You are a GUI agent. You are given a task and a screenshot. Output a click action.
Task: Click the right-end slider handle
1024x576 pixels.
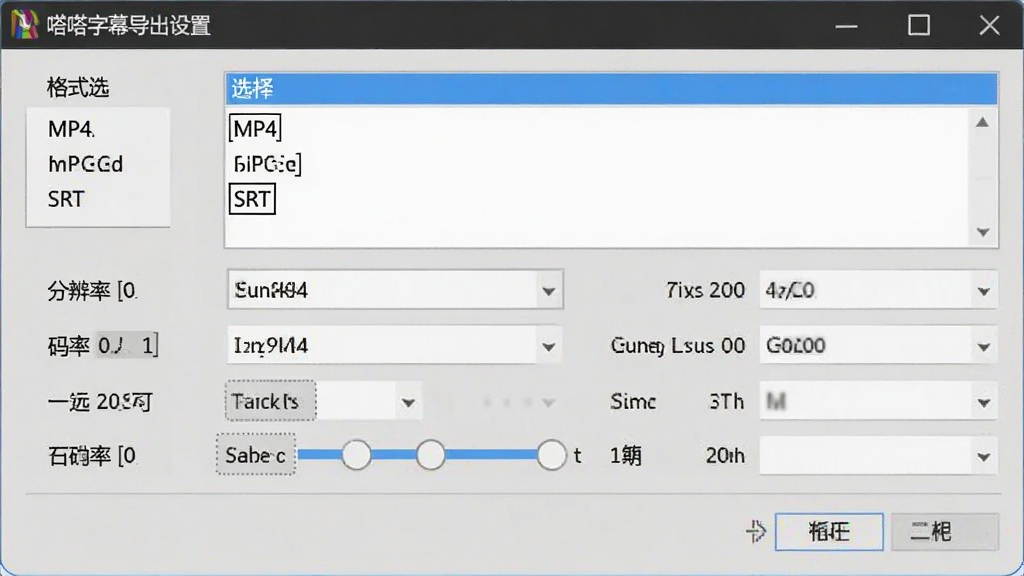tap(552, 455)
